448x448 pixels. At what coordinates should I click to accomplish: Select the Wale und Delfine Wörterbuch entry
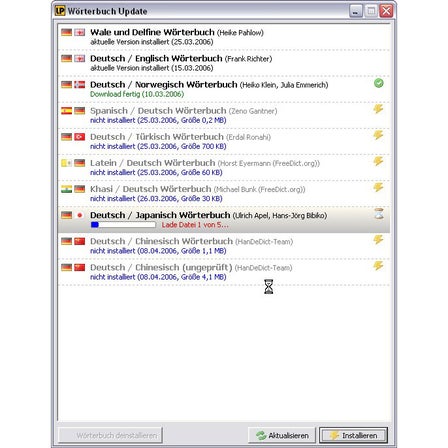223,37
